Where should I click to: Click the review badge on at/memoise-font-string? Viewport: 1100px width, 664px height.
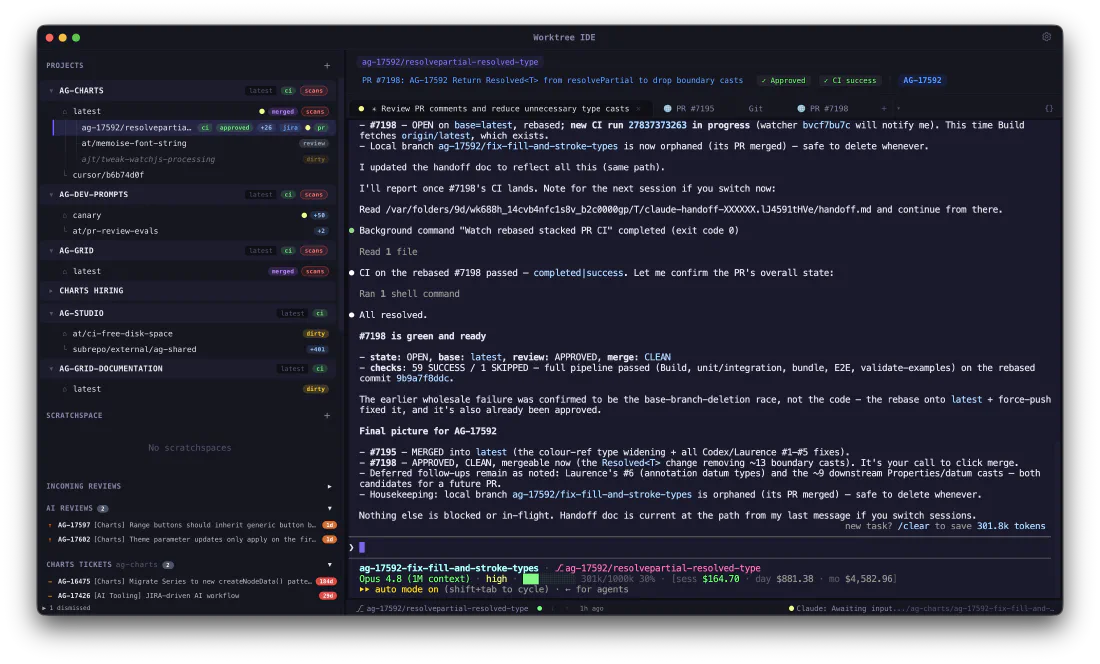coord(314,143)
